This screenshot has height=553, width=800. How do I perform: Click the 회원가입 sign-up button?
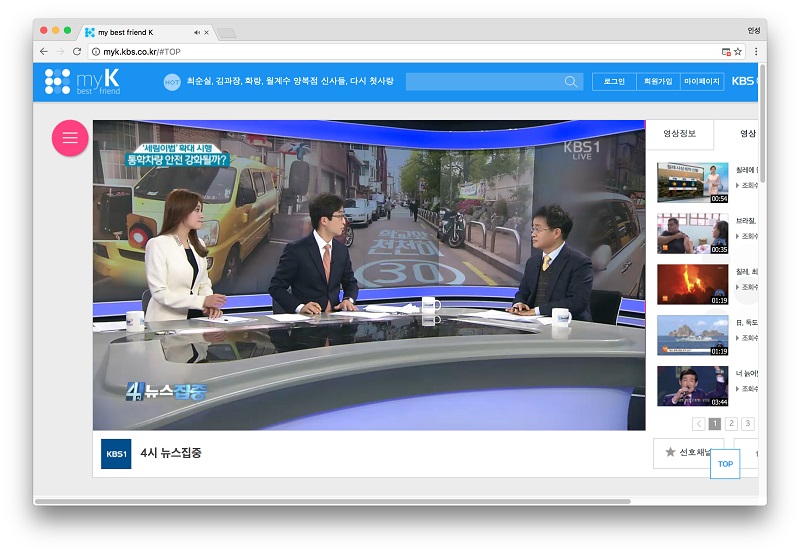coord(658,82)
